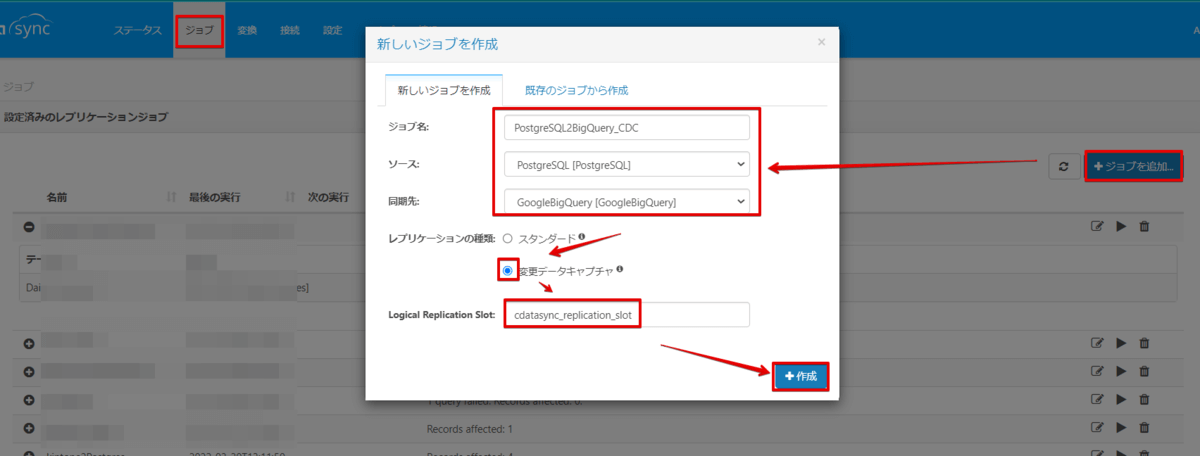Run the expanded first job row
Image resolution: width=1200 pixels, height=456 pixels.
coord(1121,227)
